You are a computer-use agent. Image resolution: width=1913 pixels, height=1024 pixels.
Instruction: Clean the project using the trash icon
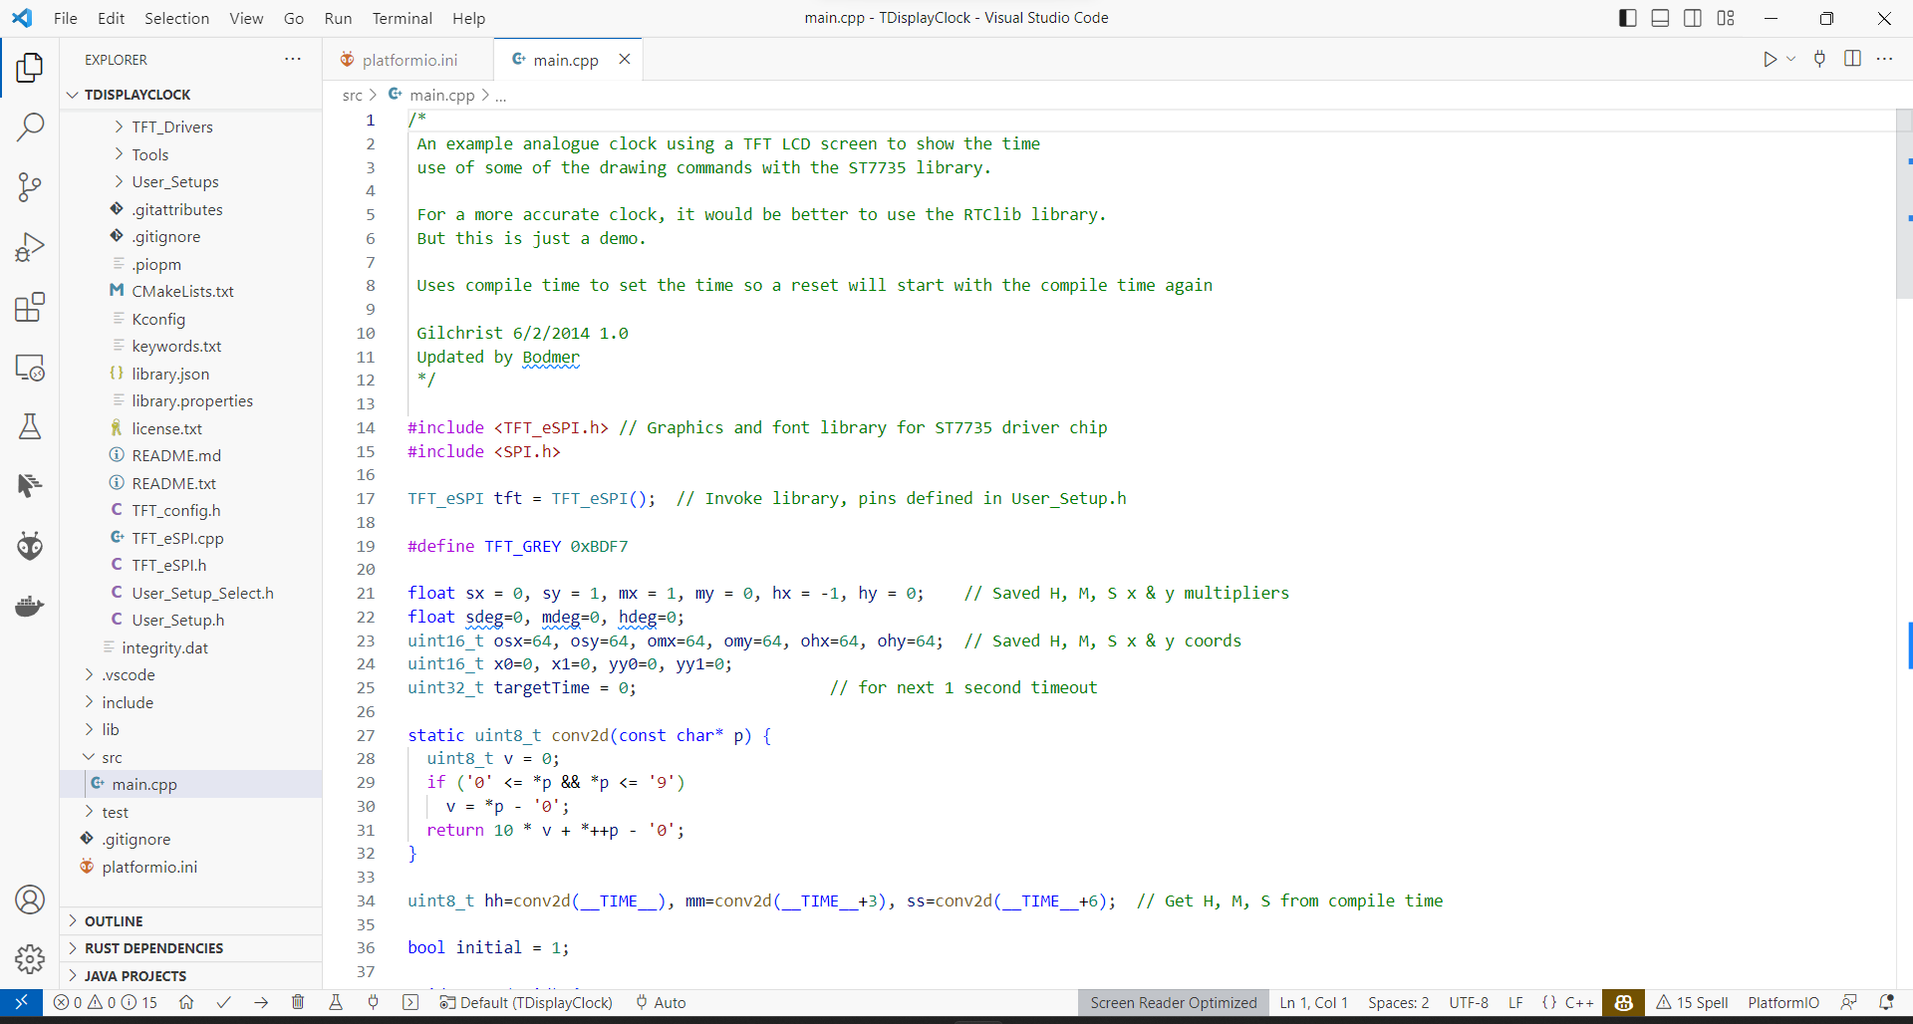tap(298, 1002)
